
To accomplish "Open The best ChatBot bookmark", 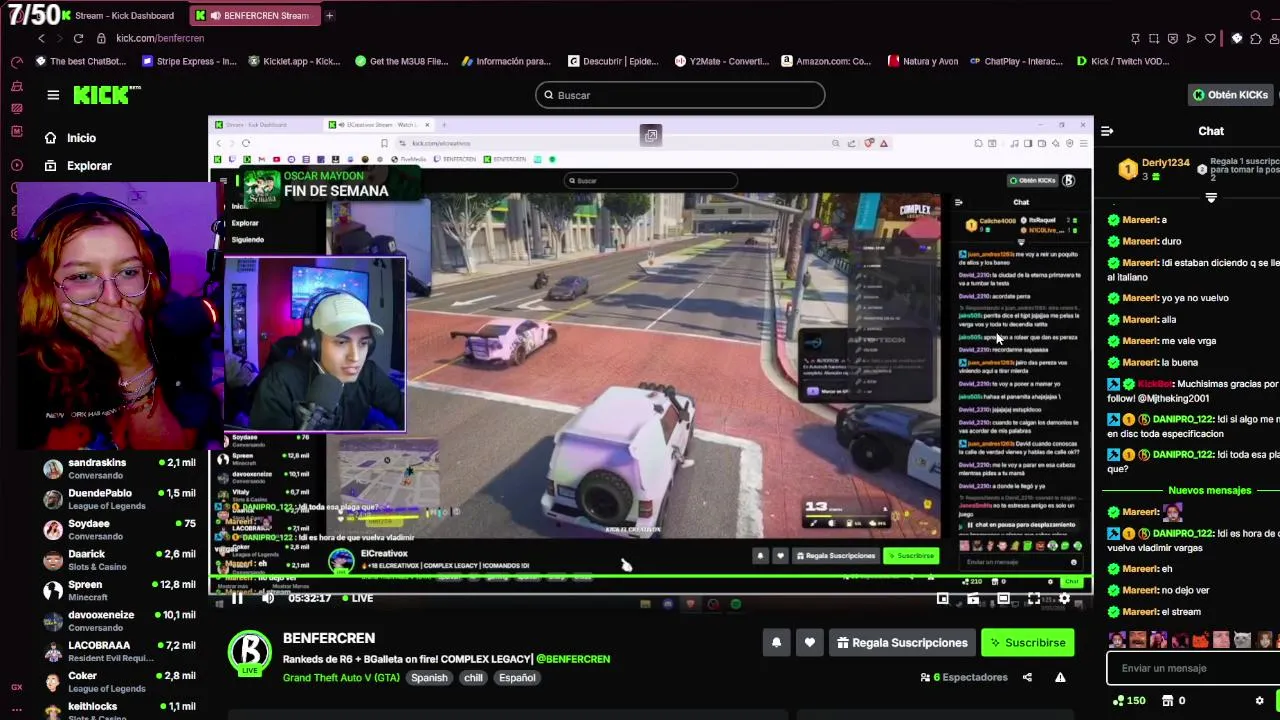I will pos(80,61).
